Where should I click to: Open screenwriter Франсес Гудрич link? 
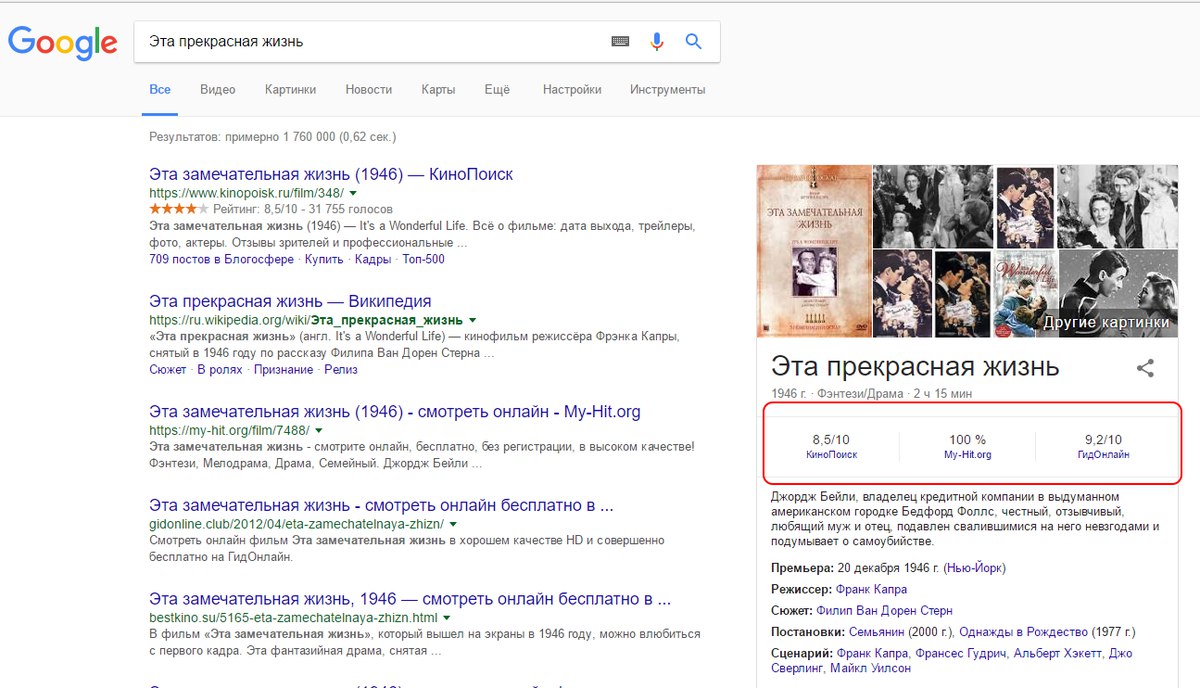point(962,653)
